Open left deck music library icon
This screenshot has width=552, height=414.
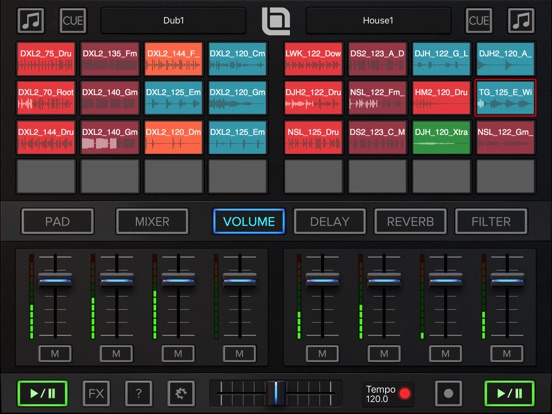point(31,21)
